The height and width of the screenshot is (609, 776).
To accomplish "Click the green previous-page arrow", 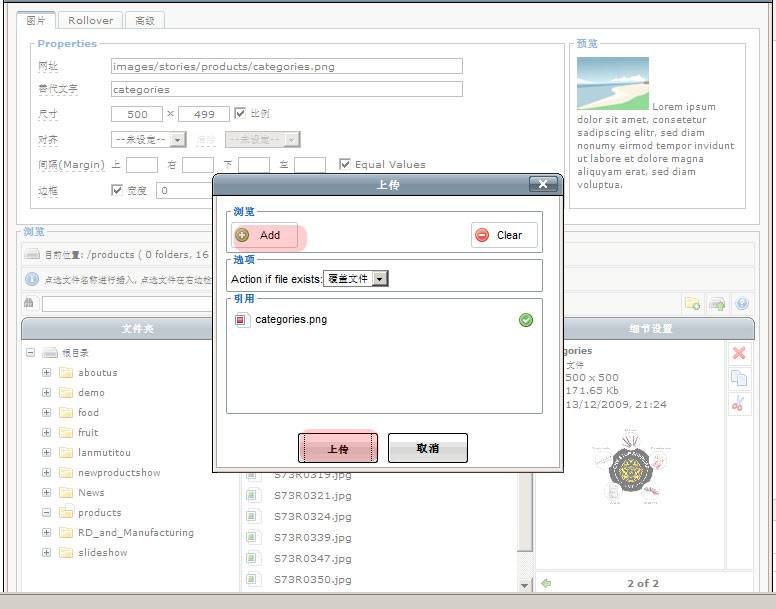I will (x=546, y=583).
